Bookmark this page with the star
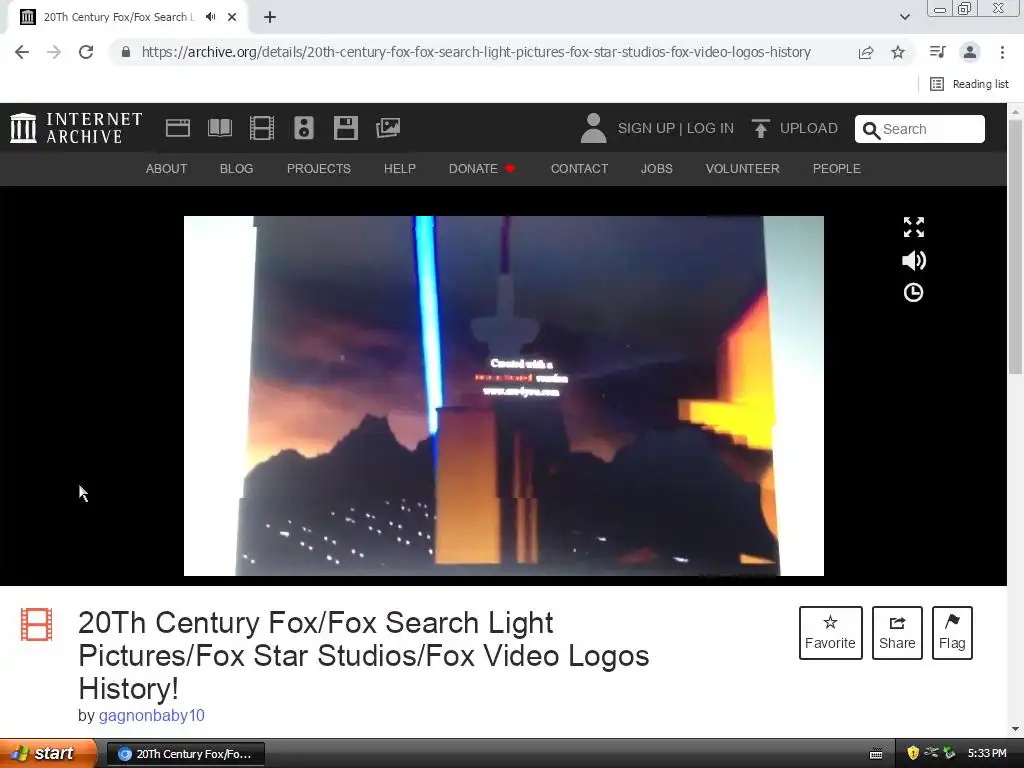The height and width of the screenshot is (768, 1024). point(898,52)
